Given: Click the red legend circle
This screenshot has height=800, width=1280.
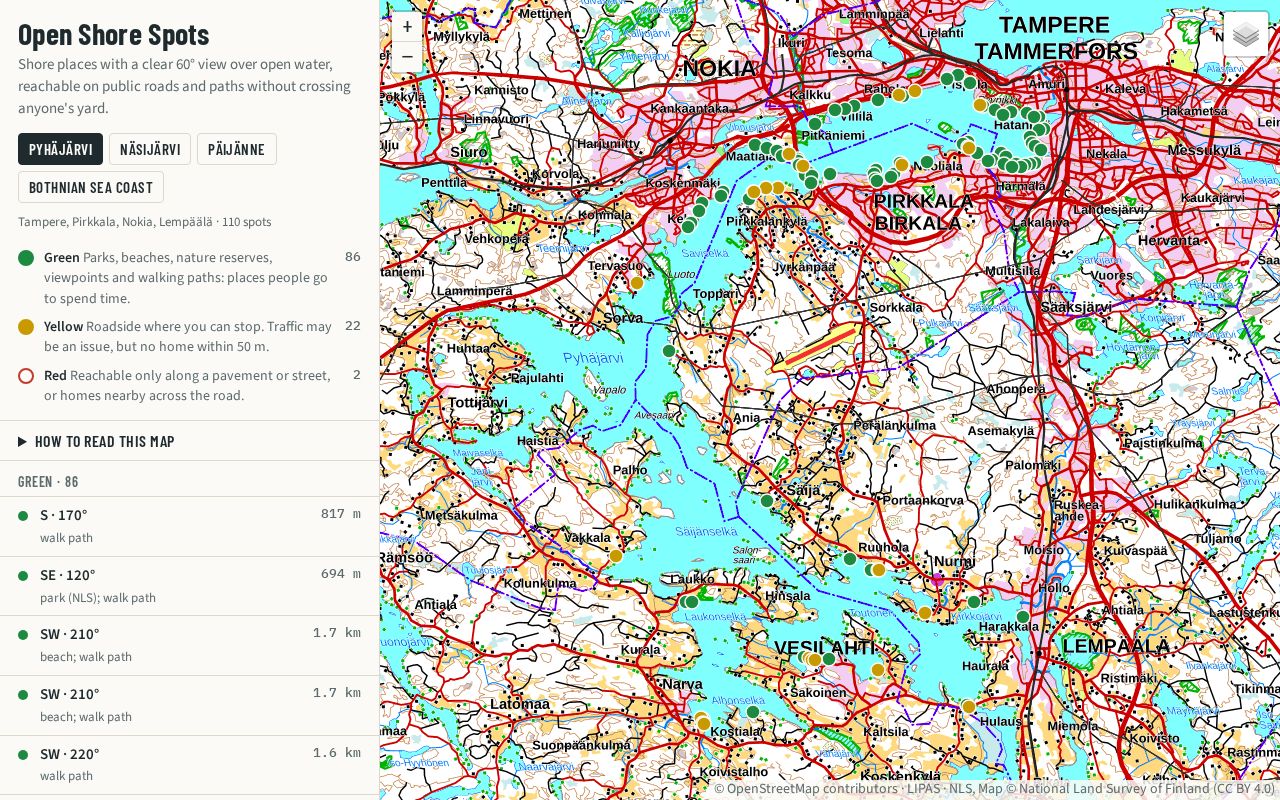Looking at the screenshot, I should [26, 376].
